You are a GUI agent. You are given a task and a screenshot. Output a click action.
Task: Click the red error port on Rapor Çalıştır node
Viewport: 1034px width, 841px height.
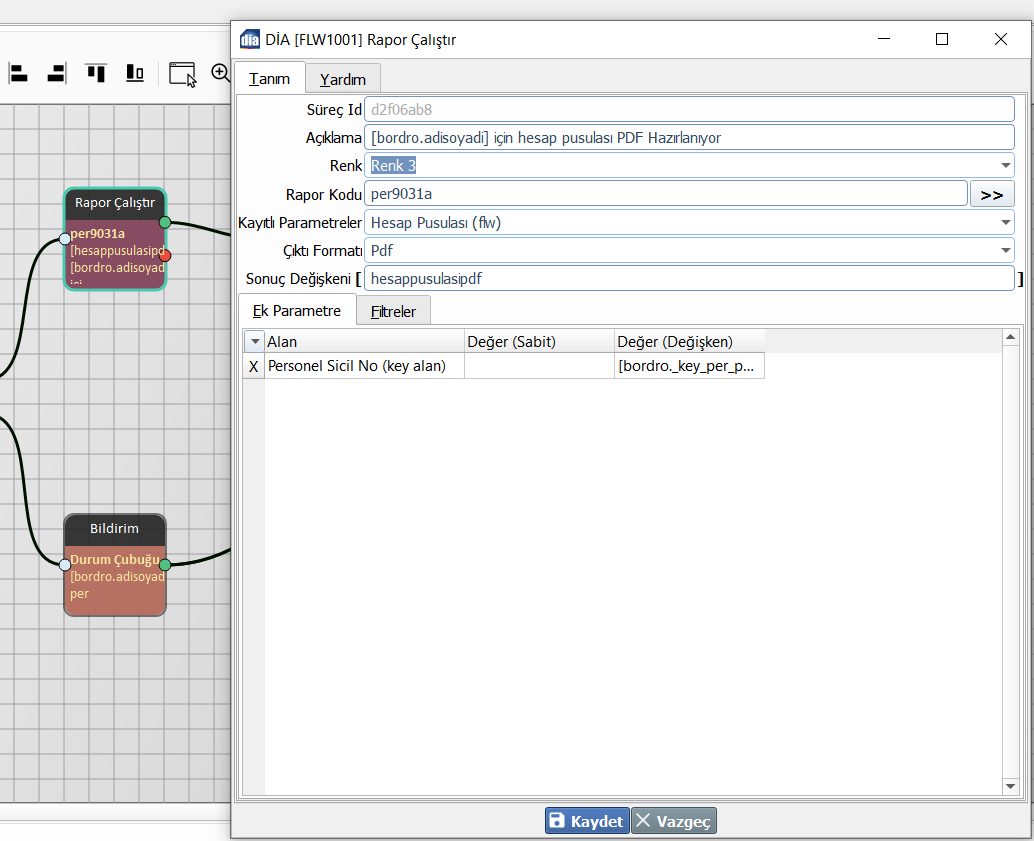pos(165,255)
